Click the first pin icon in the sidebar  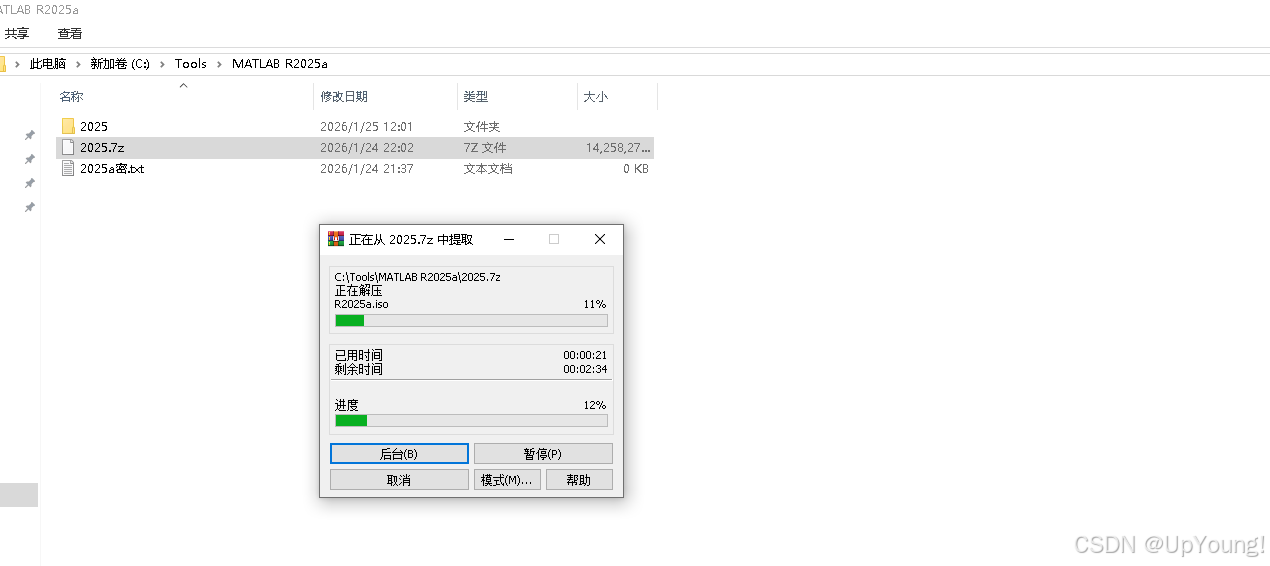pos(30,135)
